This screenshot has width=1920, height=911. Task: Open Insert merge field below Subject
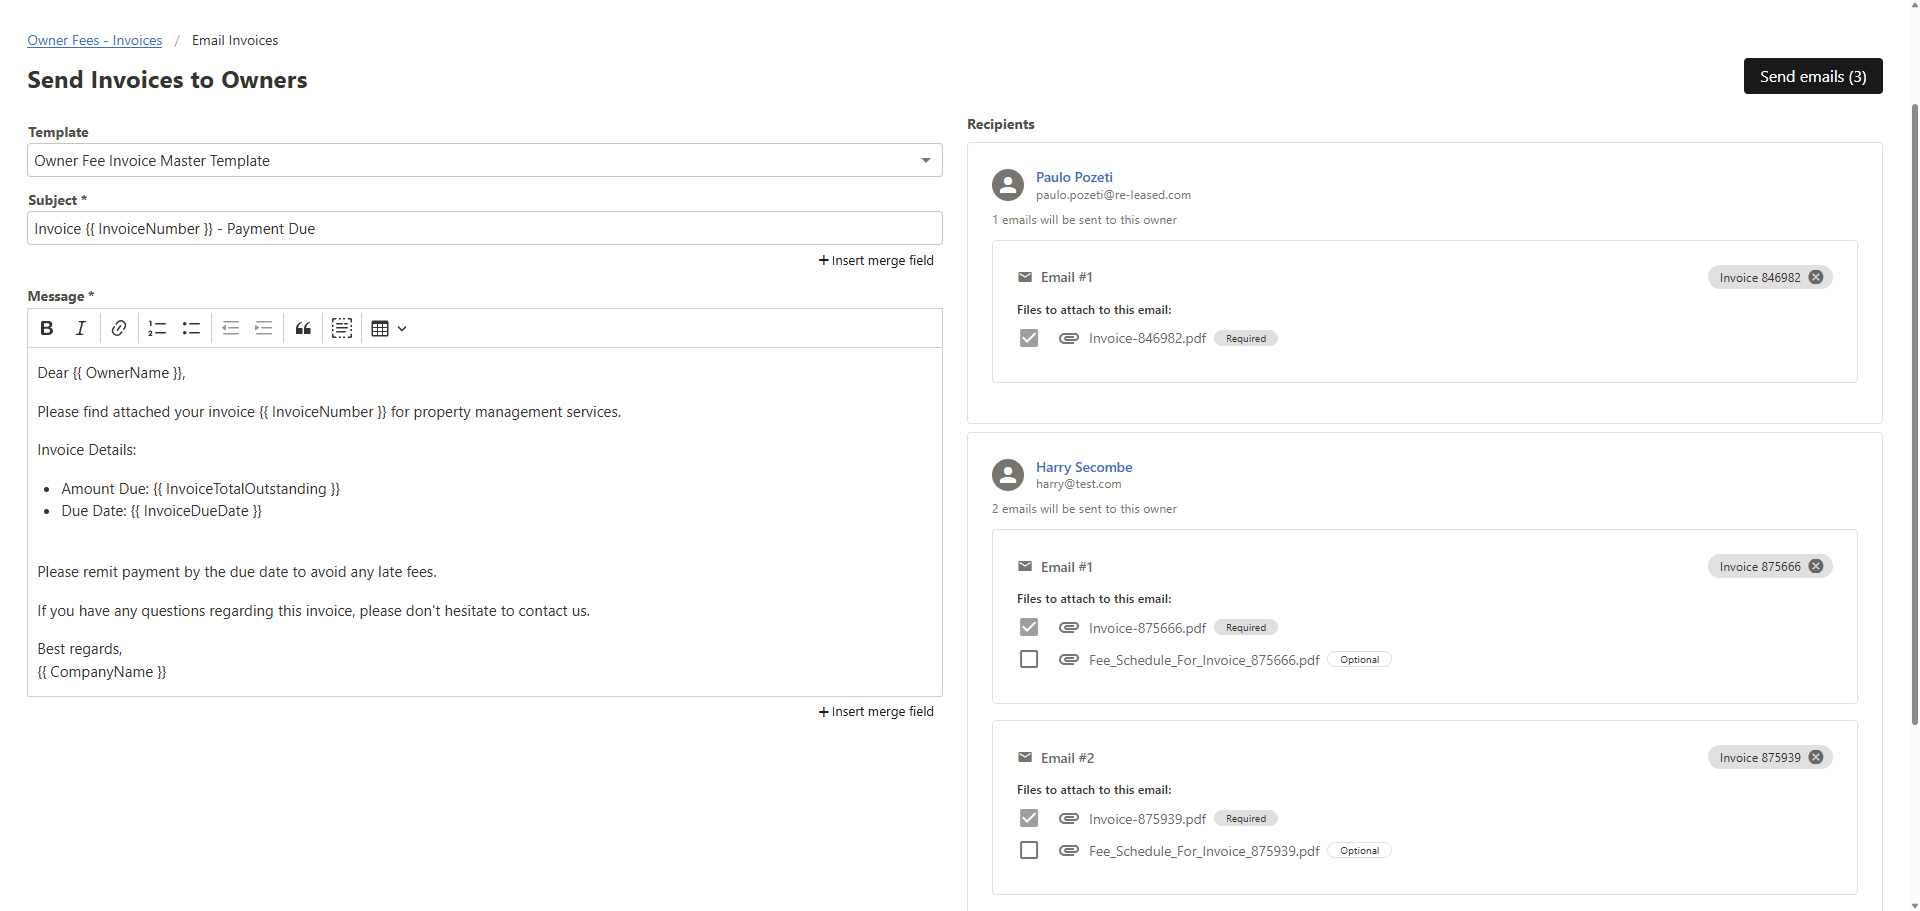[x=876, y=260]
